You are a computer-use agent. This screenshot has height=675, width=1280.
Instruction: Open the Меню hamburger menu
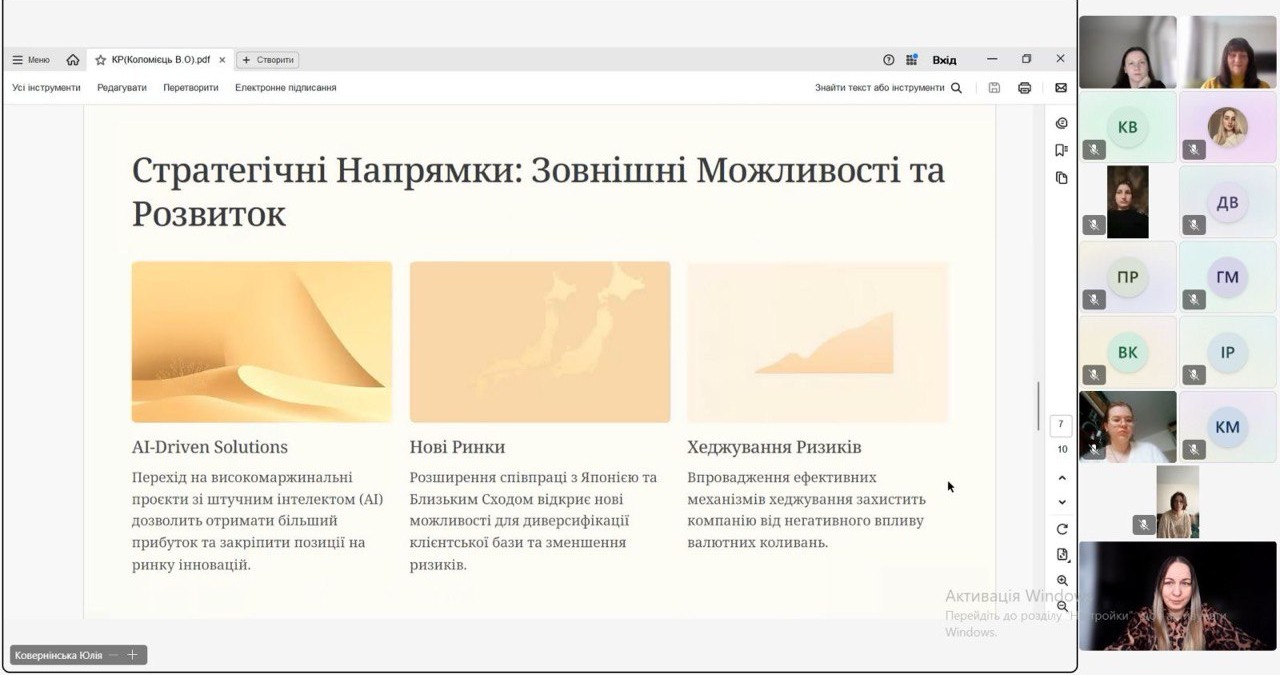[x=31, y=60]
